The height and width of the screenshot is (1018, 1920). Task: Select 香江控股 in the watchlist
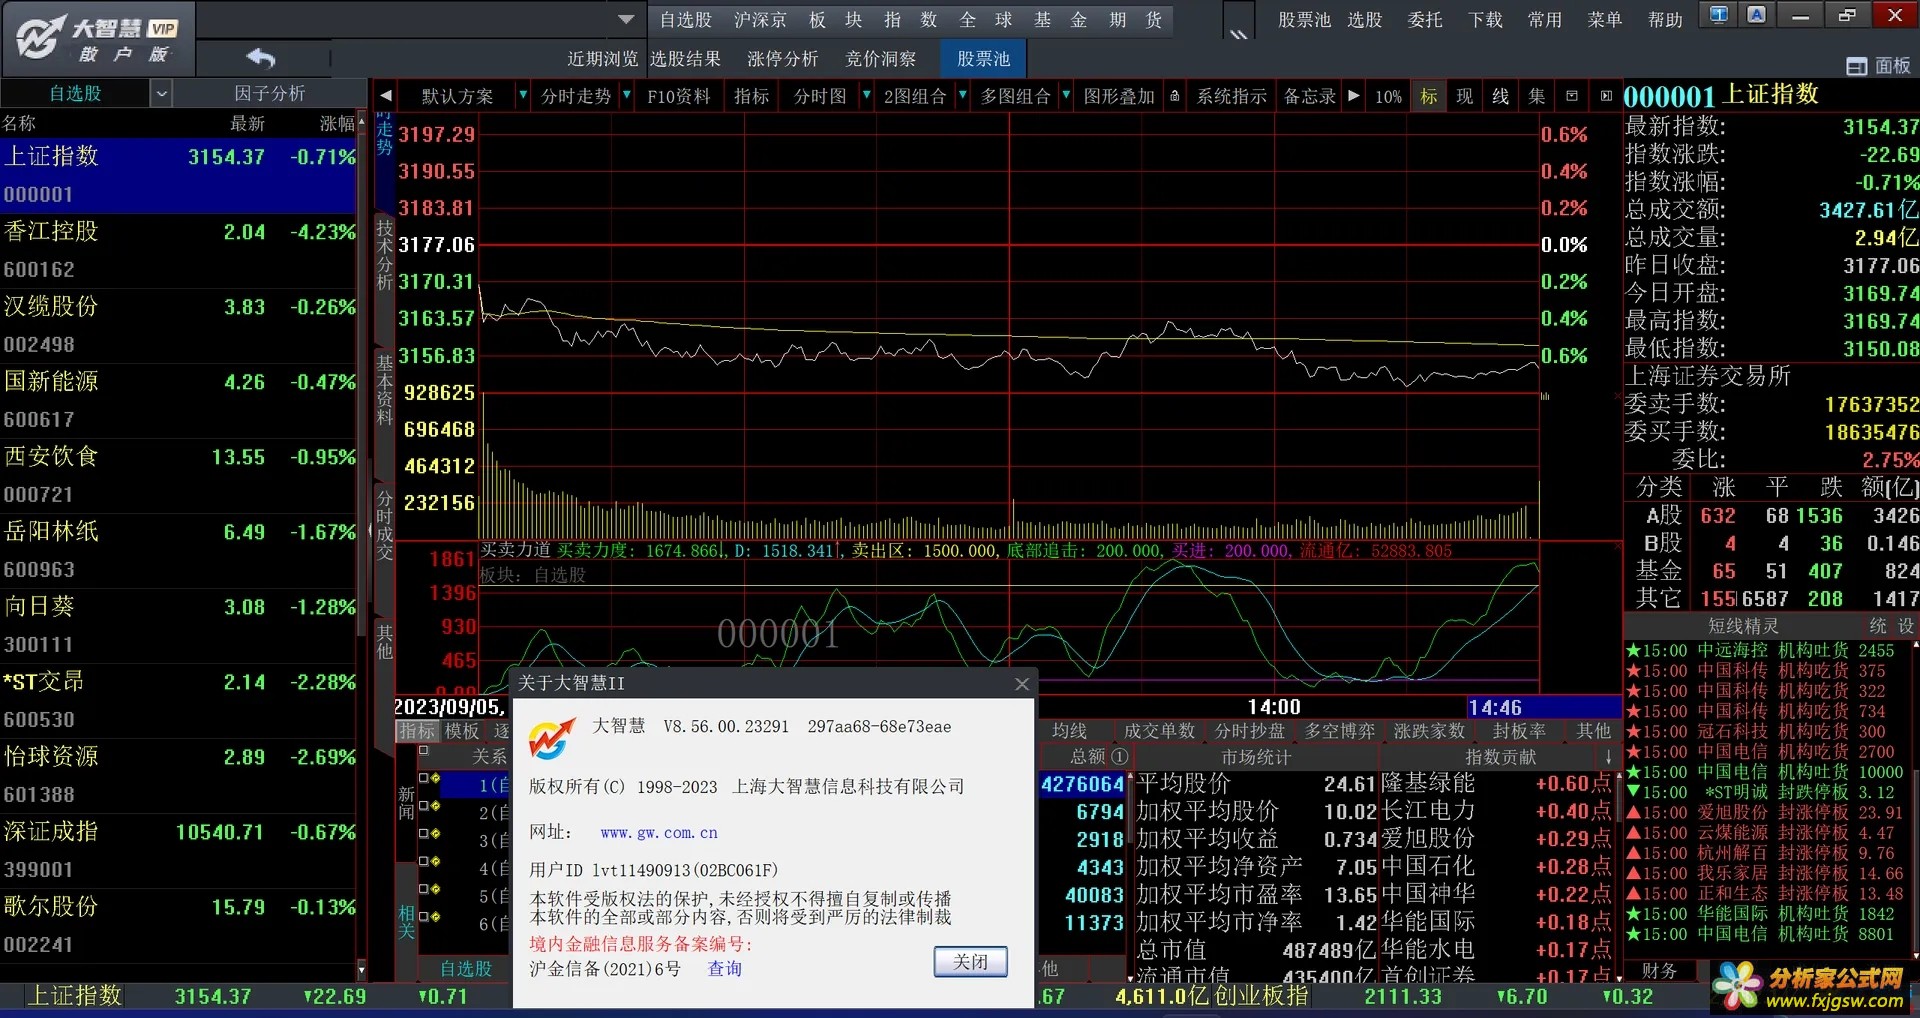[178, 250]
